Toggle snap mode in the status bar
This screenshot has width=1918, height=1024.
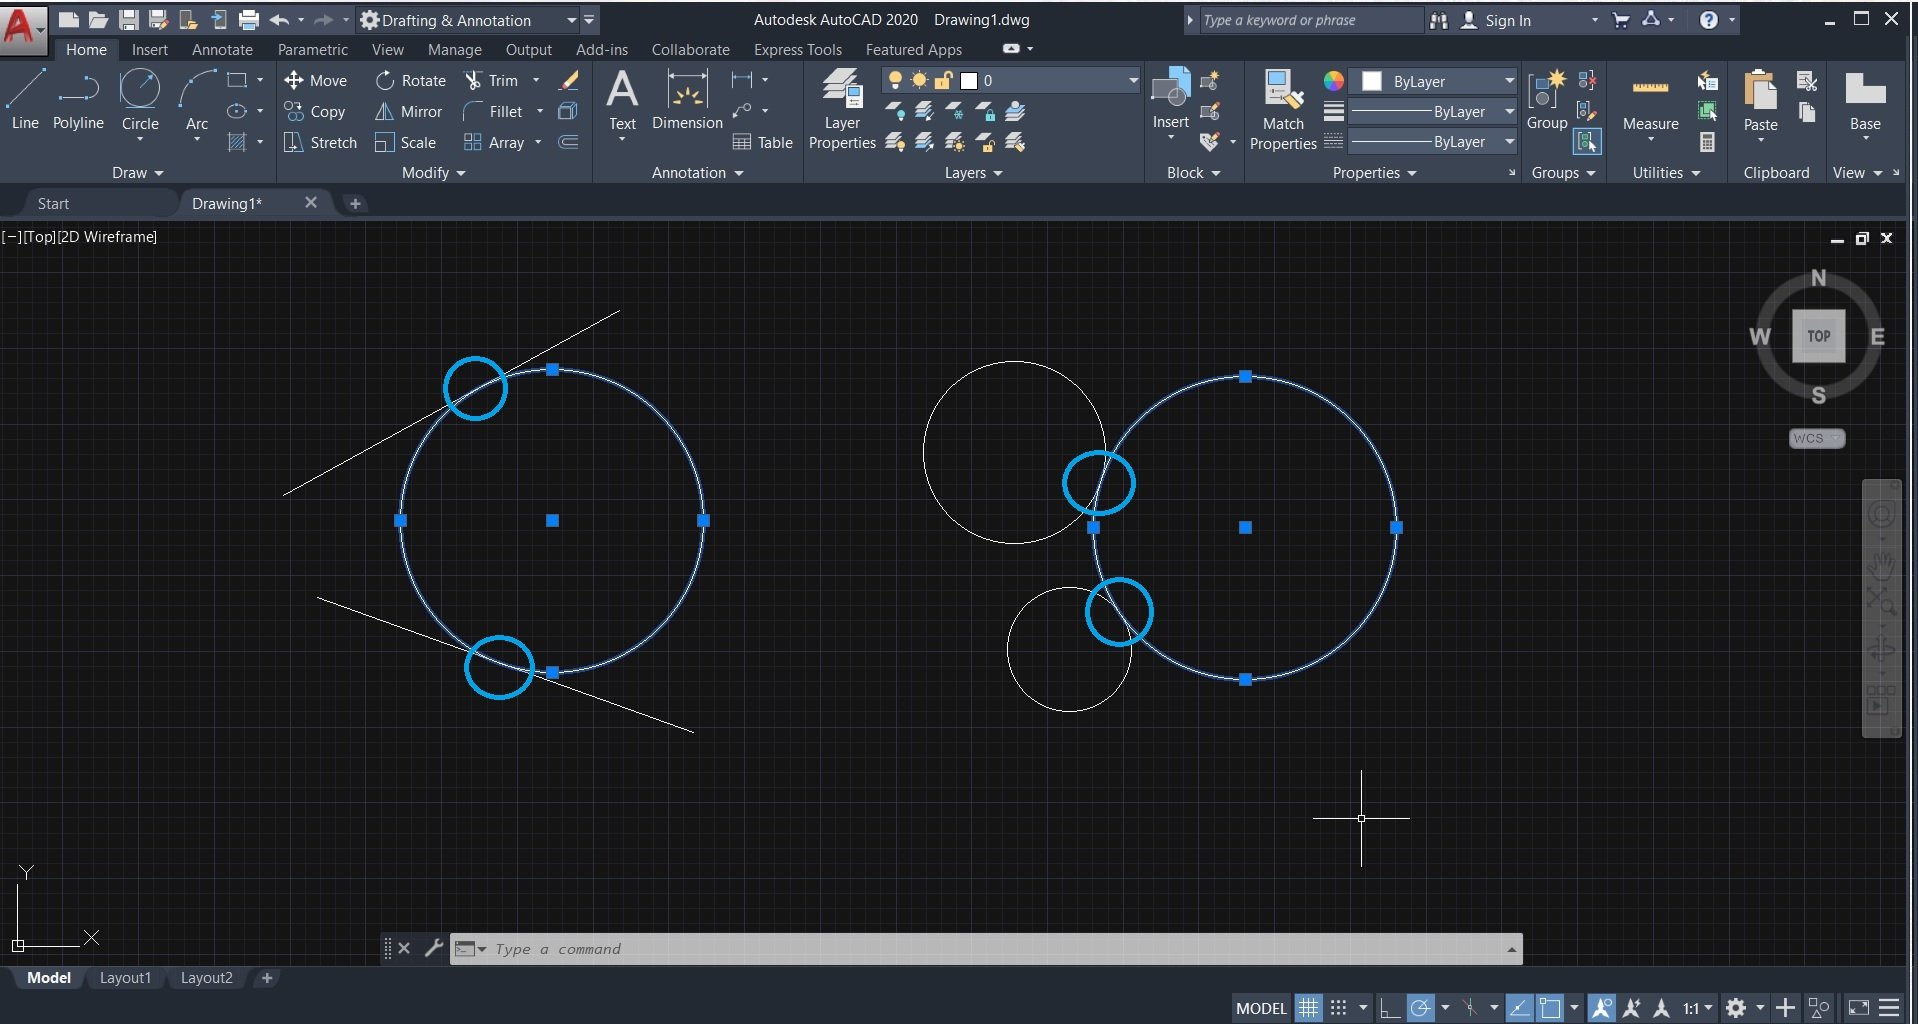click(1339, 1007)
